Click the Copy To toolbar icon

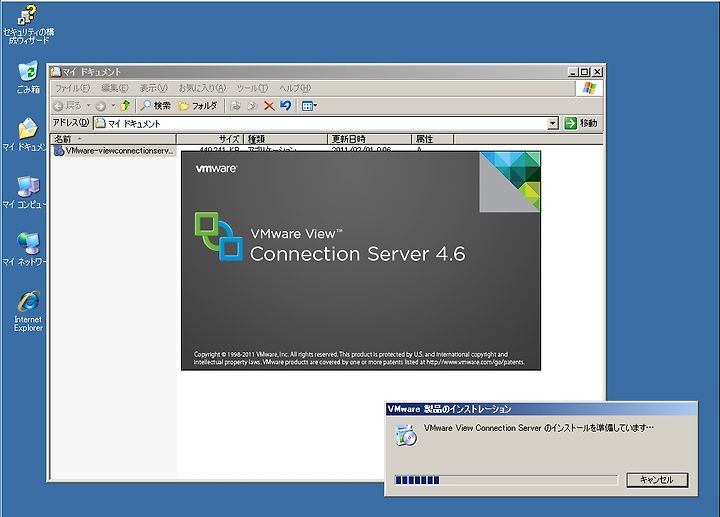click(252, 106)
